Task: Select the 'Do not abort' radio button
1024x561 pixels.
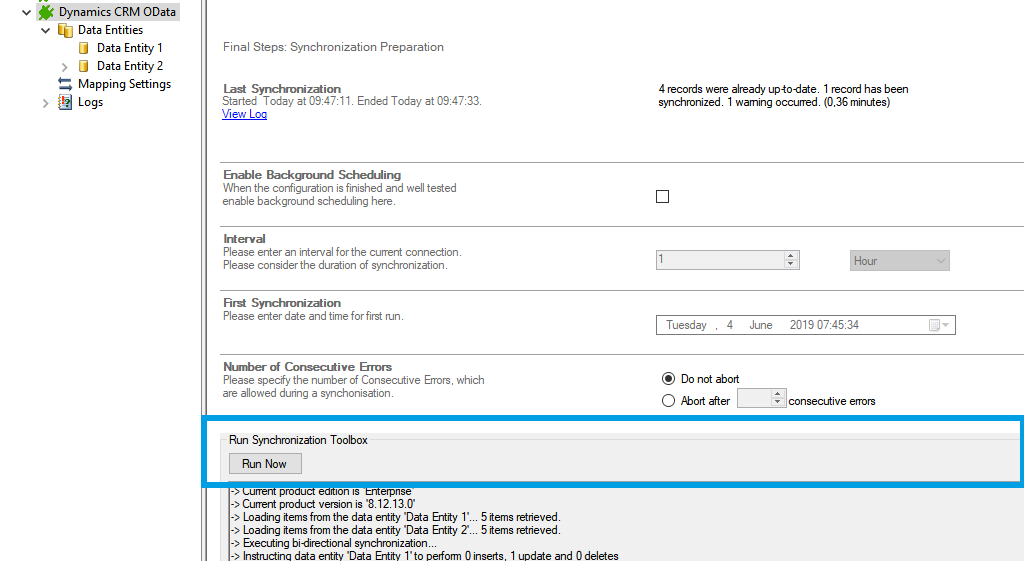Action: tap(669, 379)
